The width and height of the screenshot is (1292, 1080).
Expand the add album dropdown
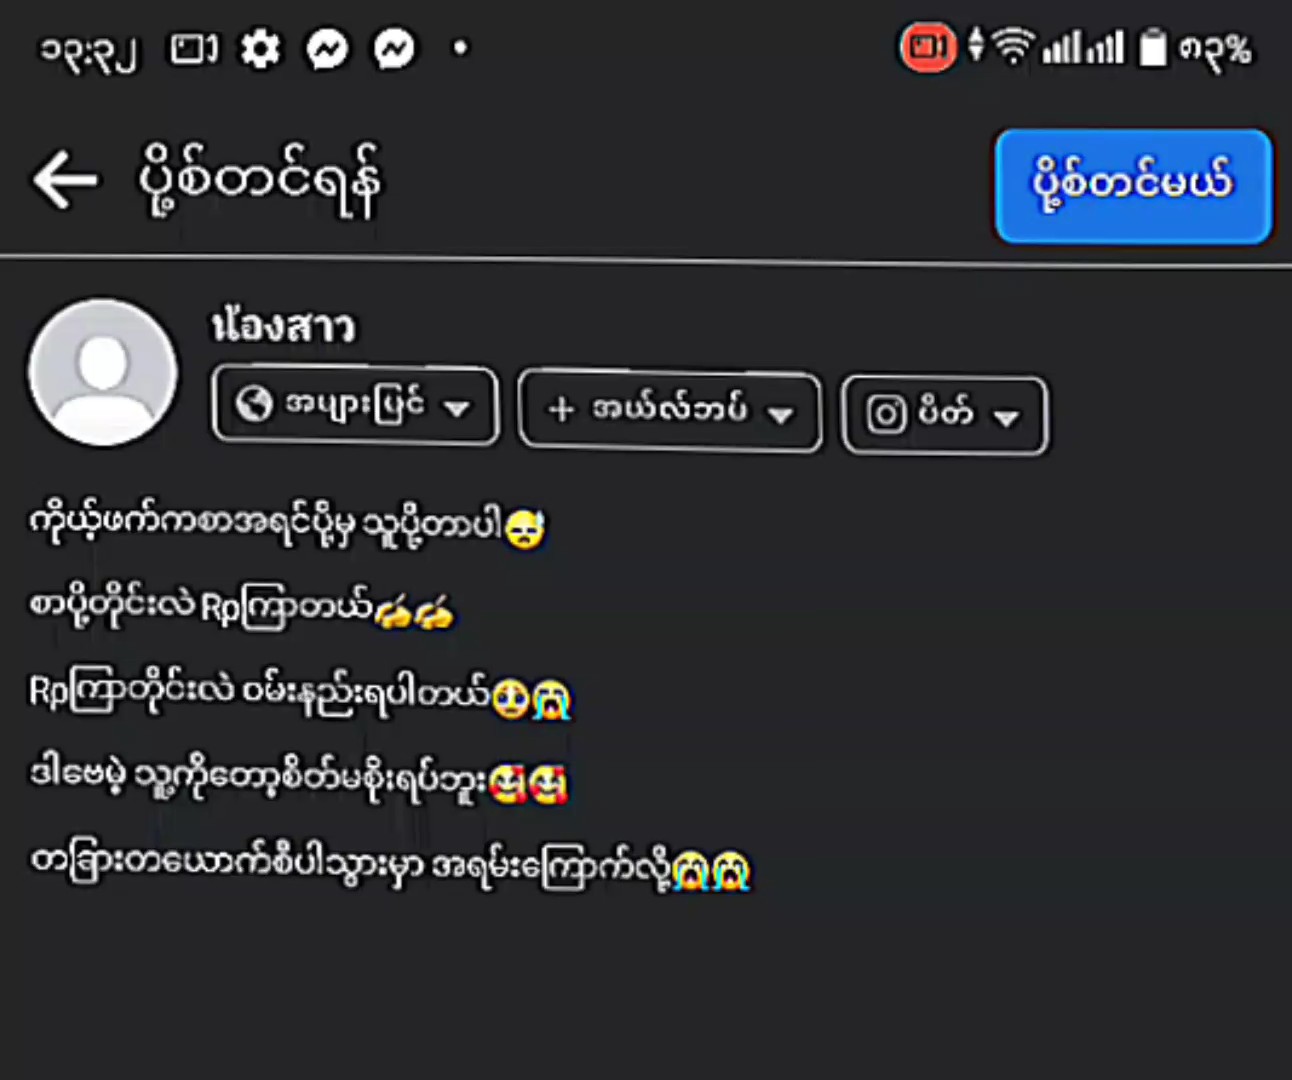(x=669, y=410)
